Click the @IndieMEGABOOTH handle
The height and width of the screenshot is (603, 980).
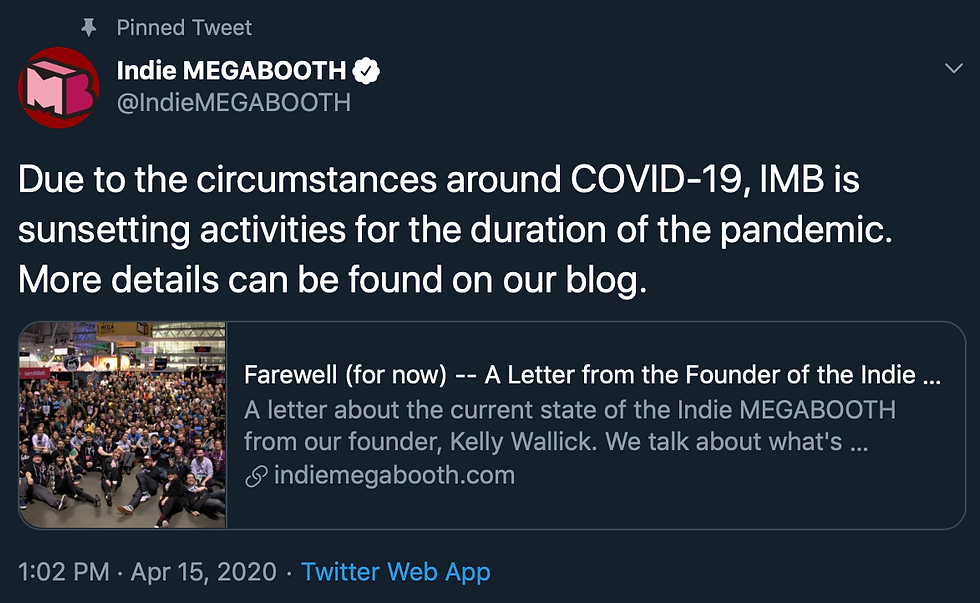point(234,102)
